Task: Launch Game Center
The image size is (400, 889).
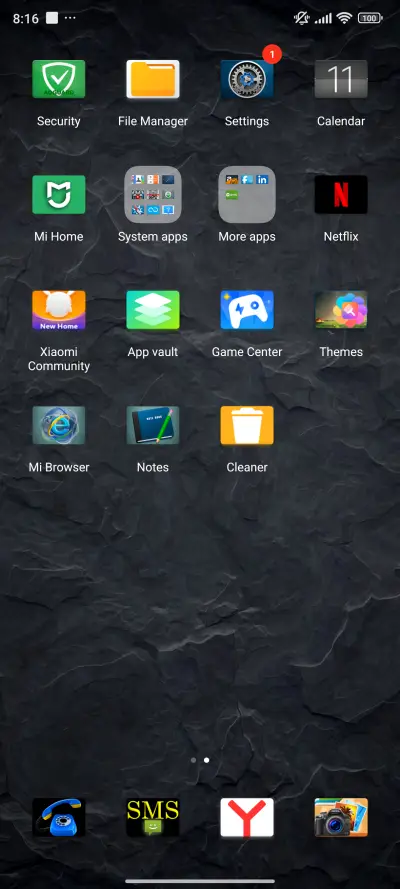Action: [x=247, y=310]
